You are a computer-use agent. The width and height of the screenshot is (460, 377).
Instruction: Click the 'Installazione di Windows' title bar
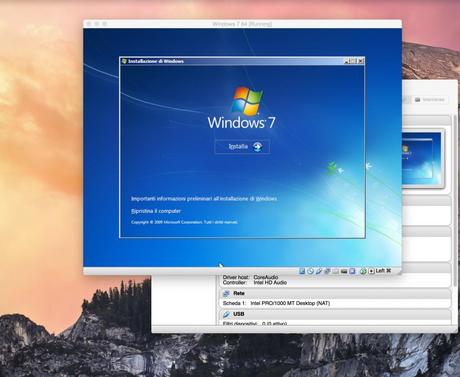(x=242, y=61)
